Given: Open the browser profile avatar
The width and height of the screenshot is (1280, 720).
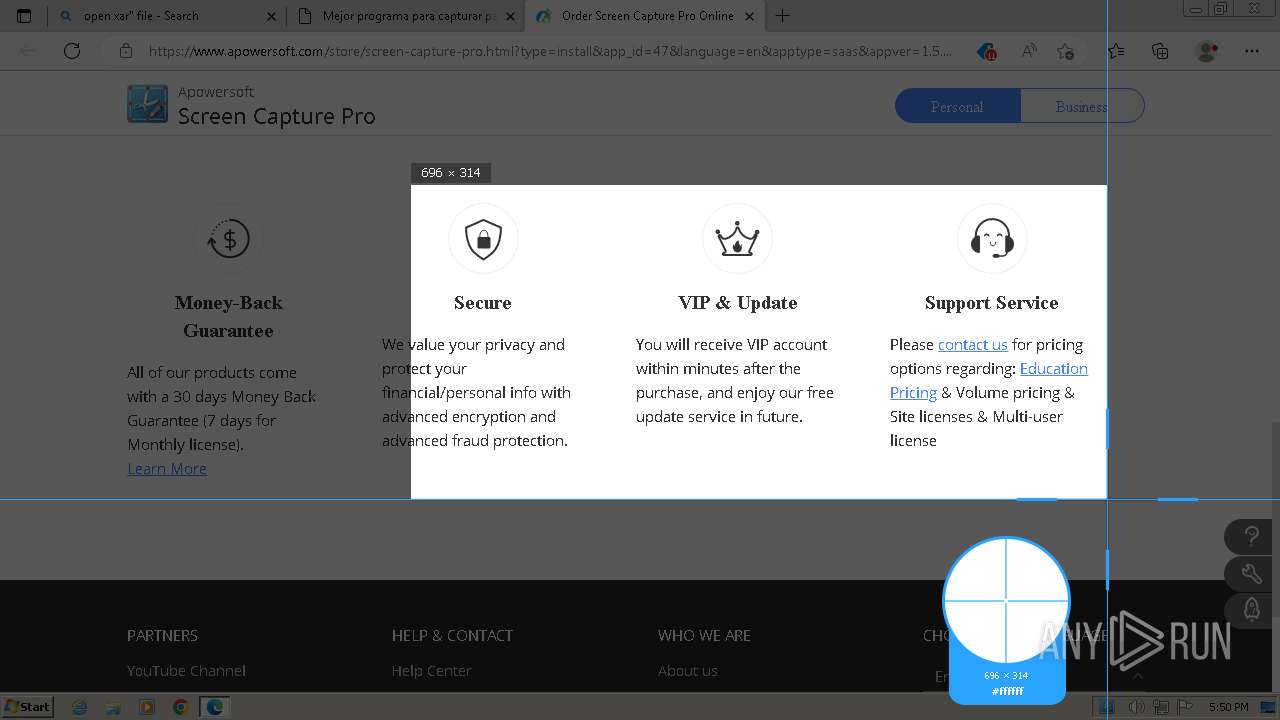Looking at the screenshot, I should tap(1207, 51).
